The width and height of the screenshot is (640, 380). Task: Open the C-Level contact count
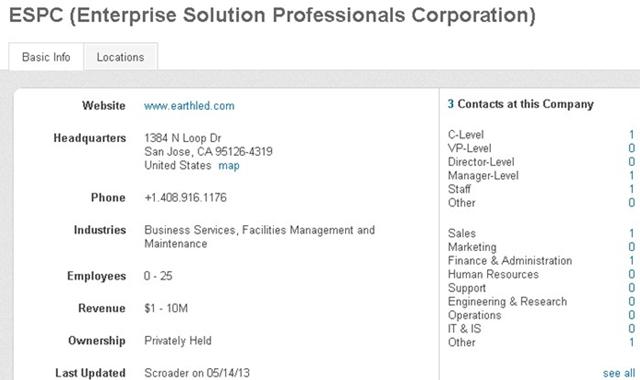[631, 135]
